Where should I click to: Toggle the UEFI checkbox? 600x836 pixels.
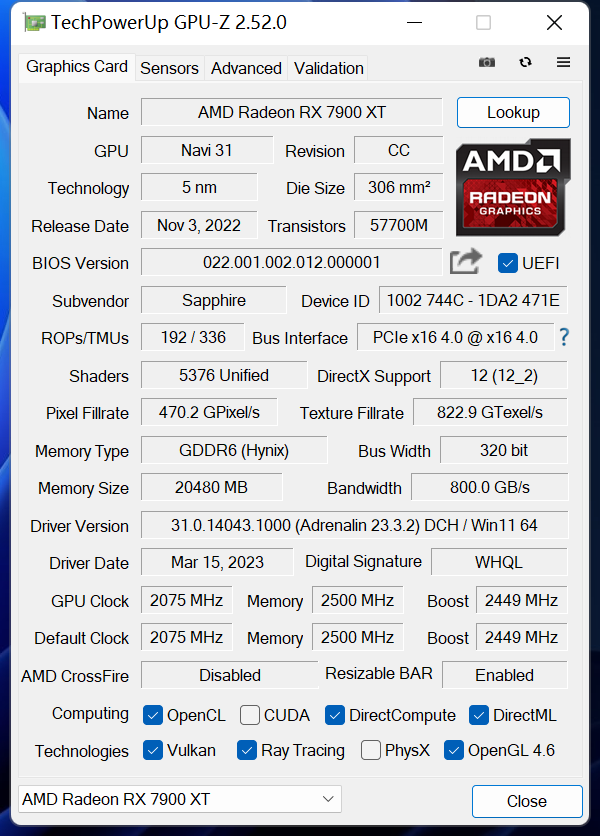point(507,263)
